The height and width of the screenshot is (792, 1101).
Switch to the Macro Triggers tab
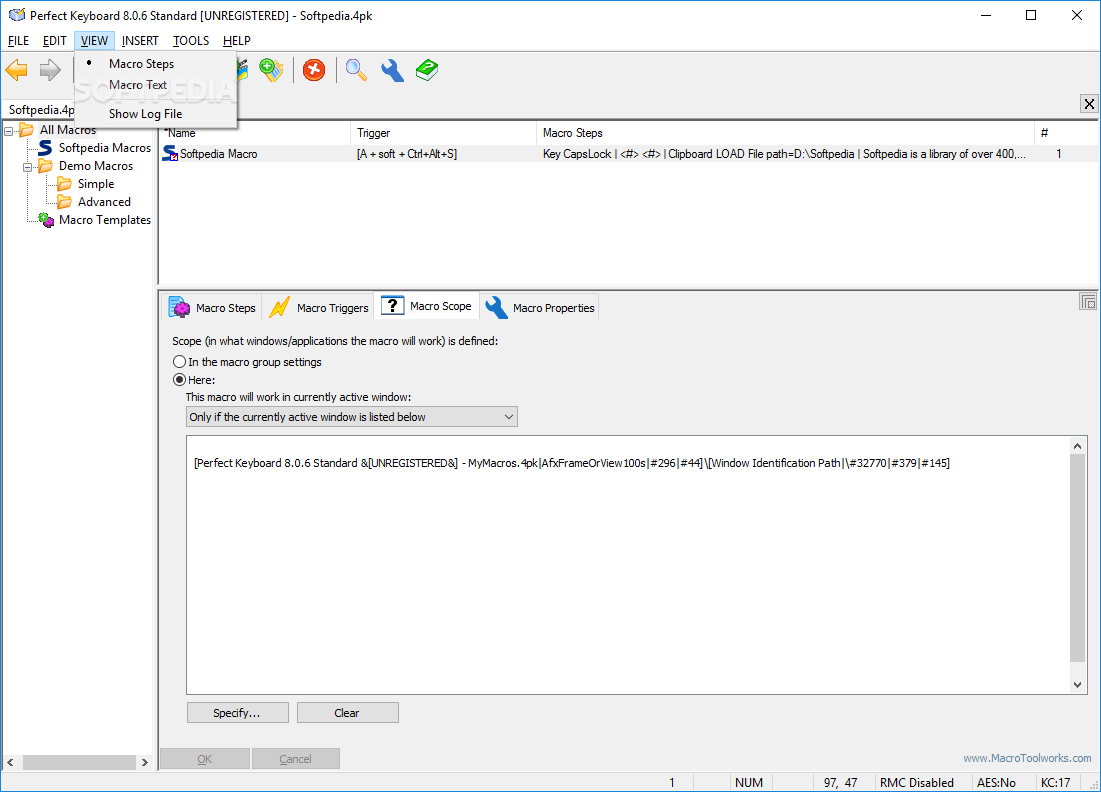pyautogui.click(x=318, y=308)
